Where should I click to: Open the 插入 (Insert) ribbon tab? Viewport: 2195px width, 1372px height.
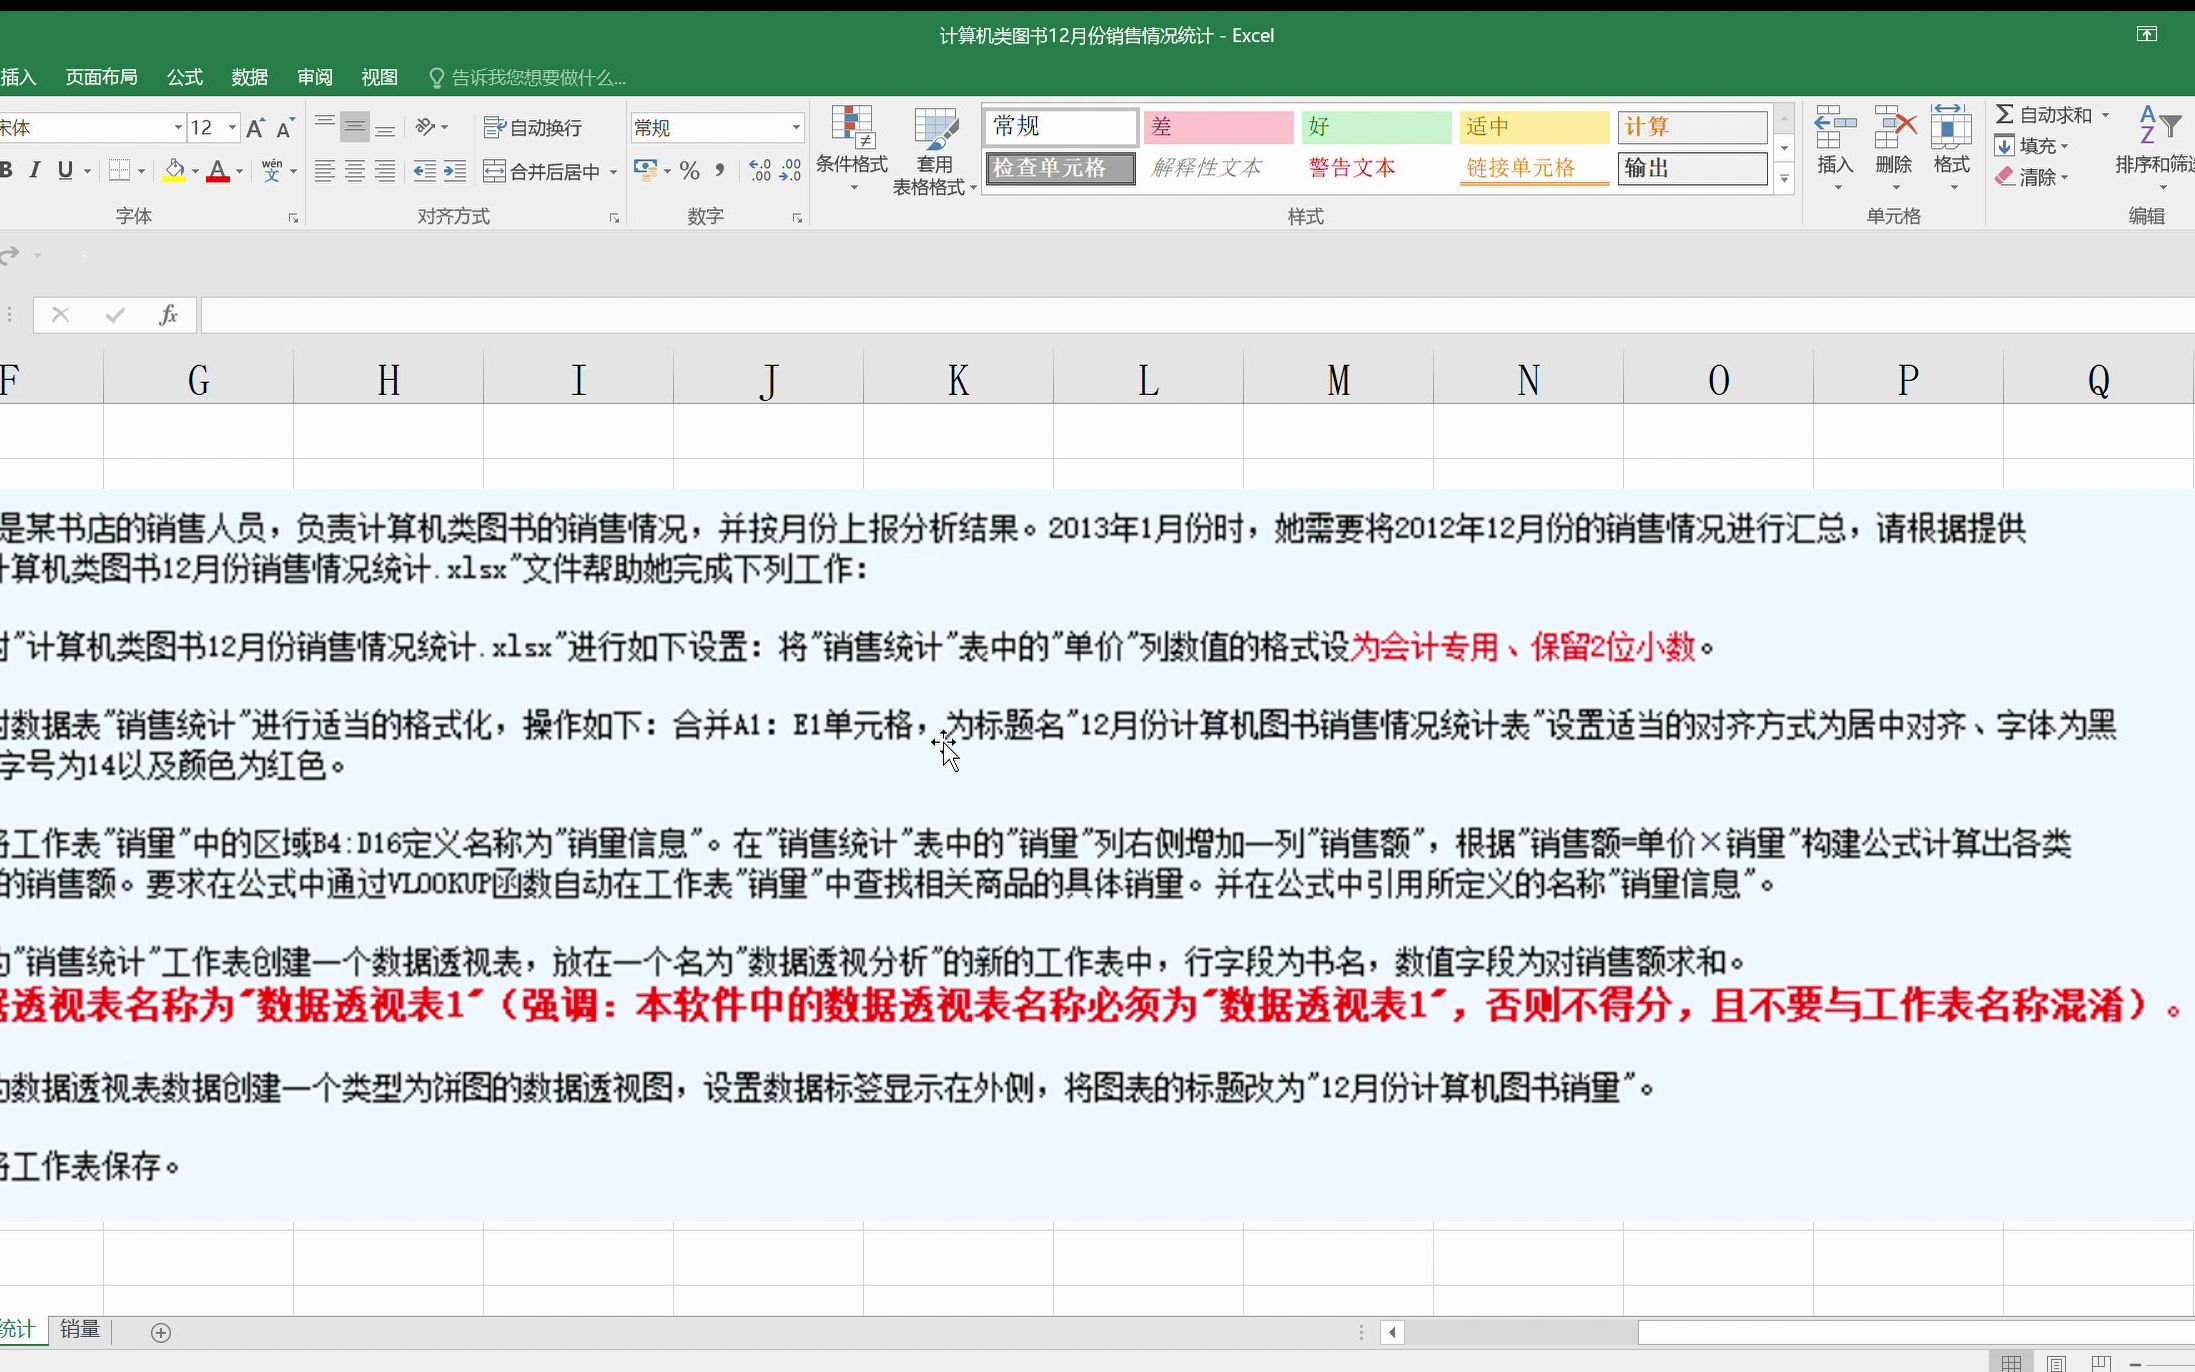pyautogui.click(x=21, y=76)
